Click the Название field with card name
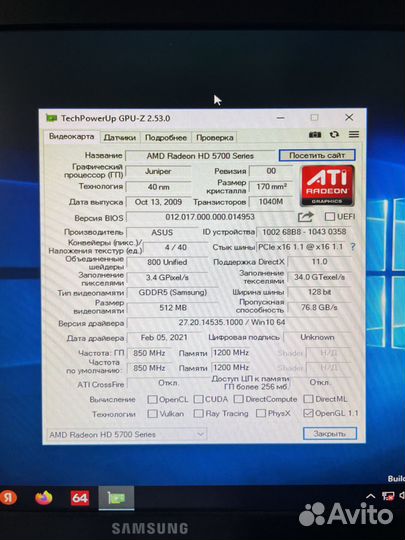 pyautogui.click(x=200, y=156)
